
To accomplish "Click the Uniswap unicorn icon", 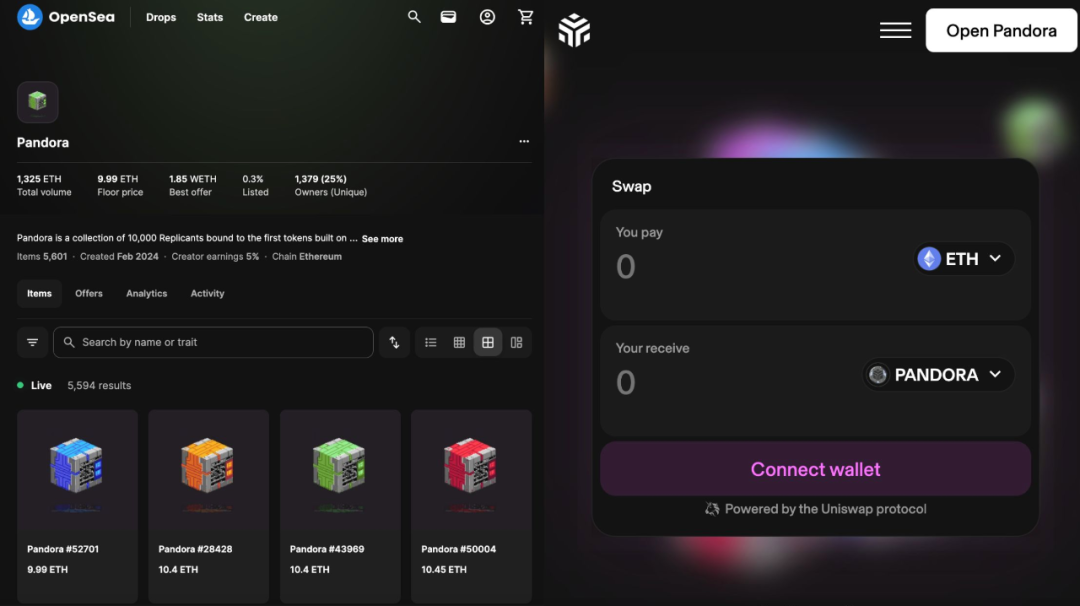I will [x=712, y=509].
